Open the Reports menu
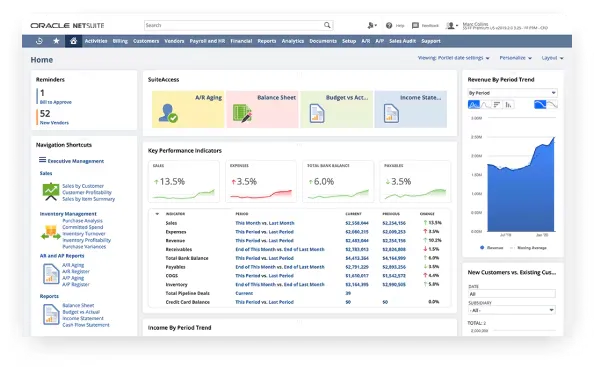Viewport: 594px width, 367px height. (267, 41)
